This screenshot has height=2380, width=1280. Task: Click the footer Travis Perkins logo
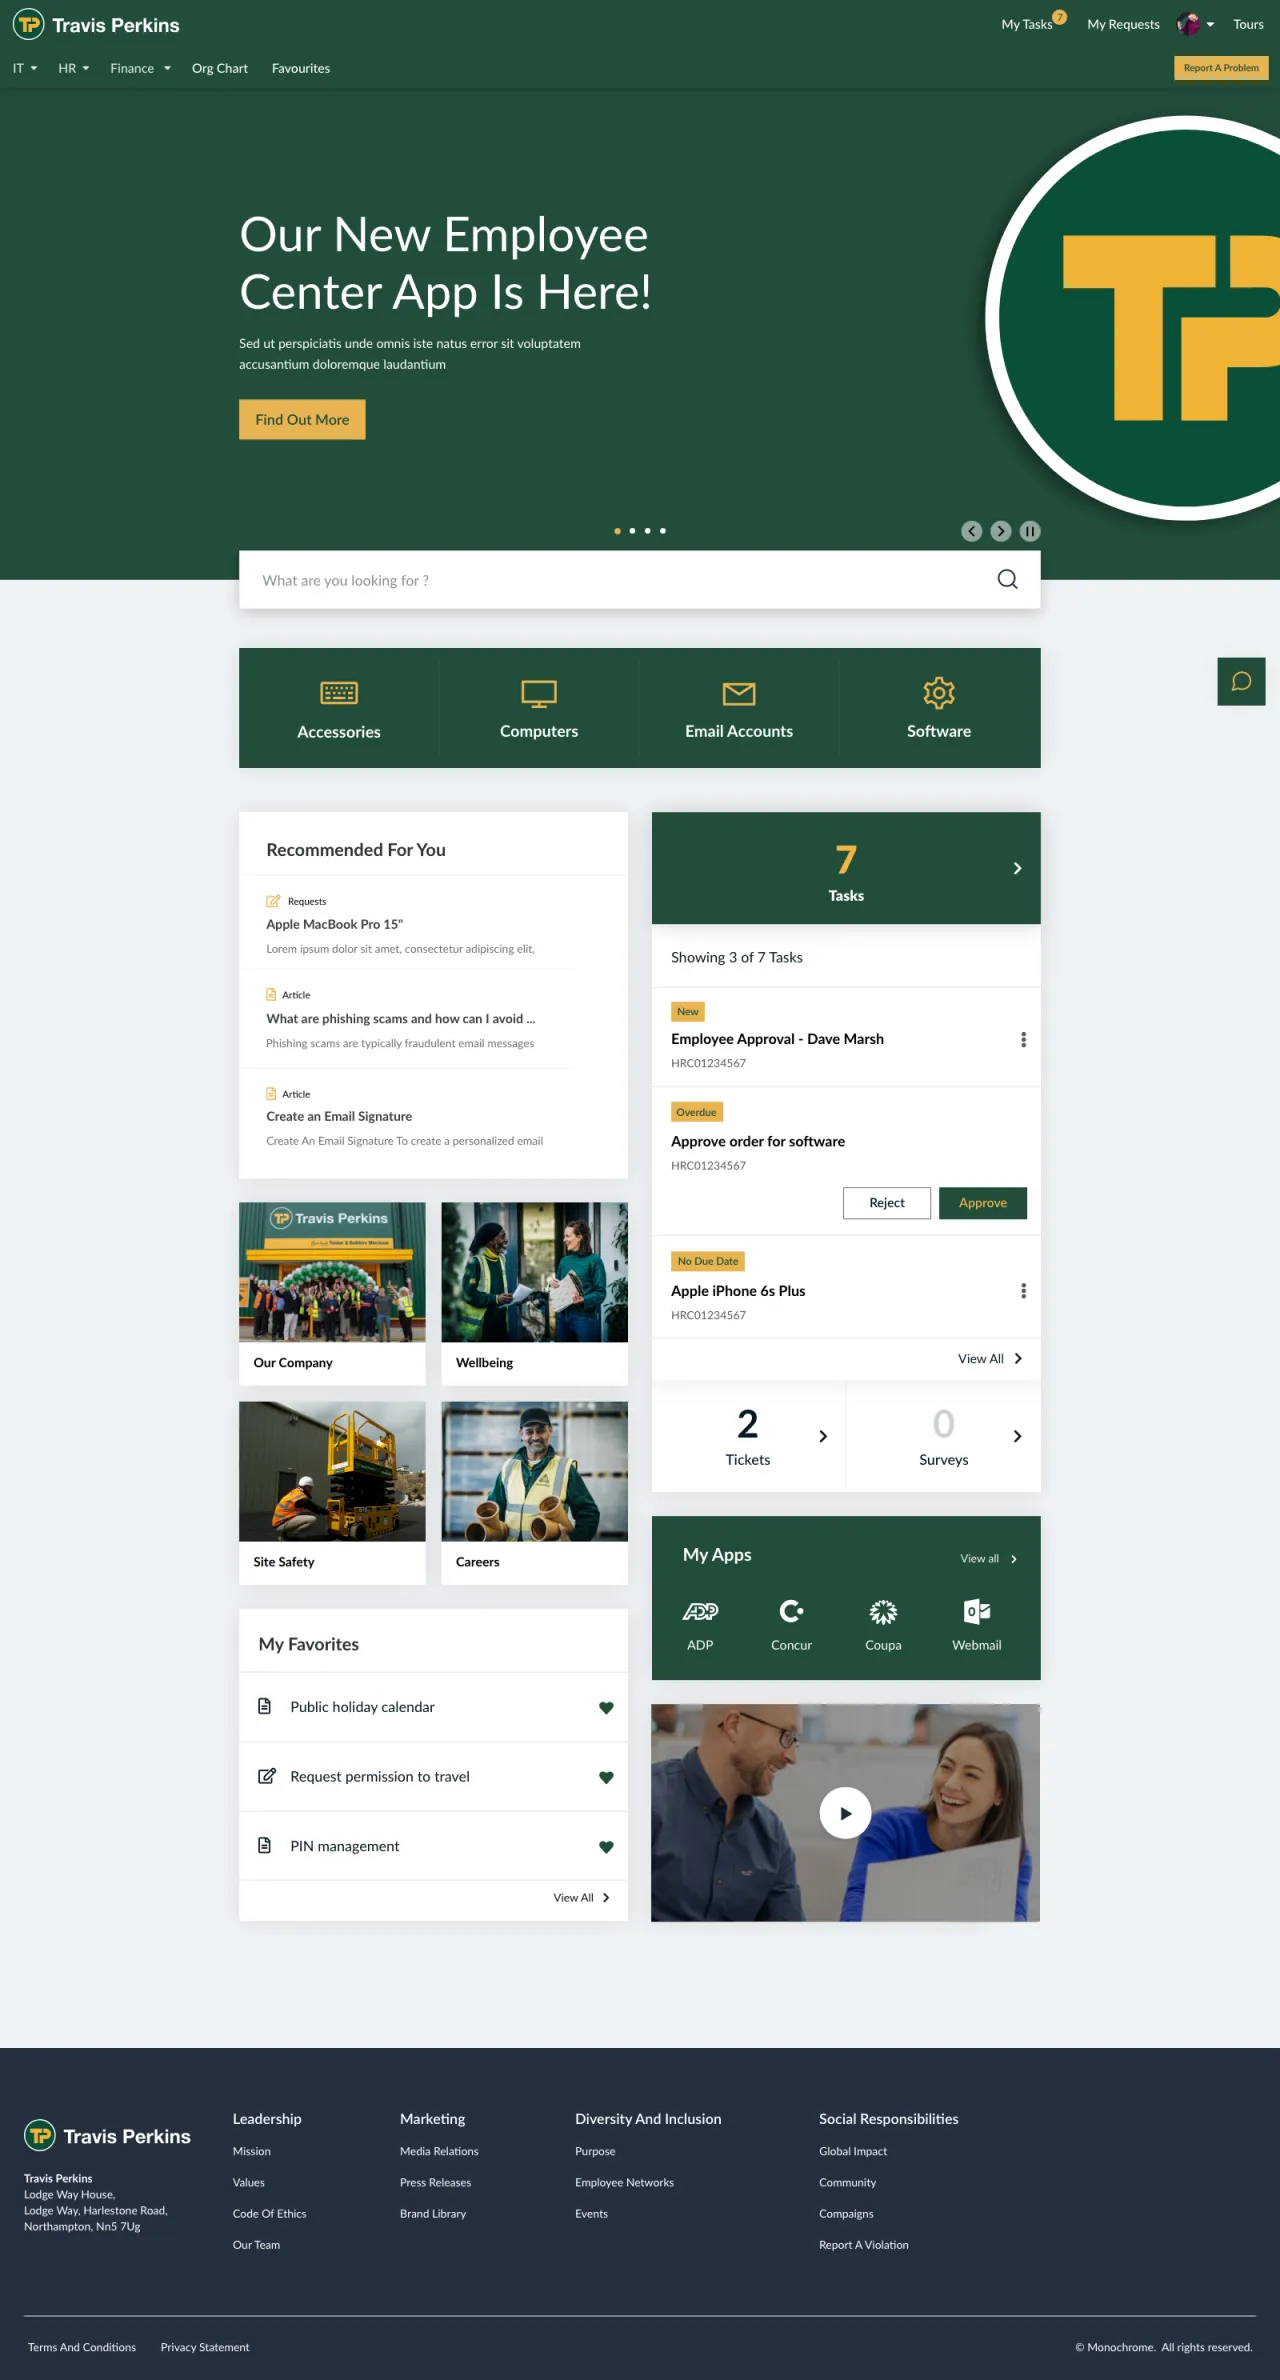coord(107,2137)
